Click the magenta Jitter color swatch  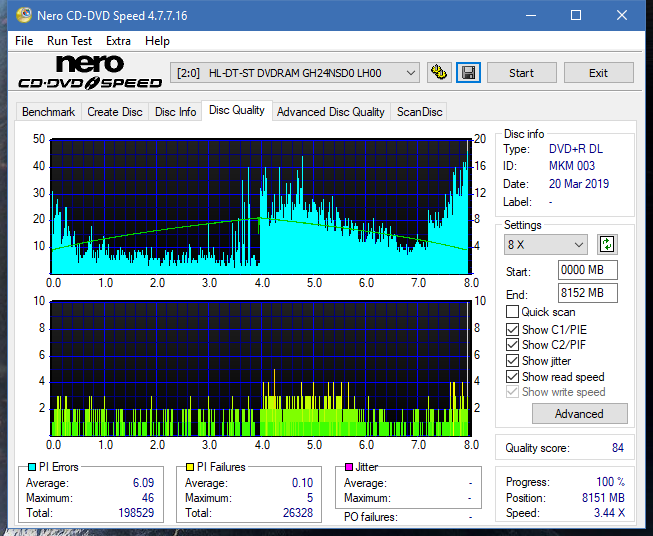349,467
